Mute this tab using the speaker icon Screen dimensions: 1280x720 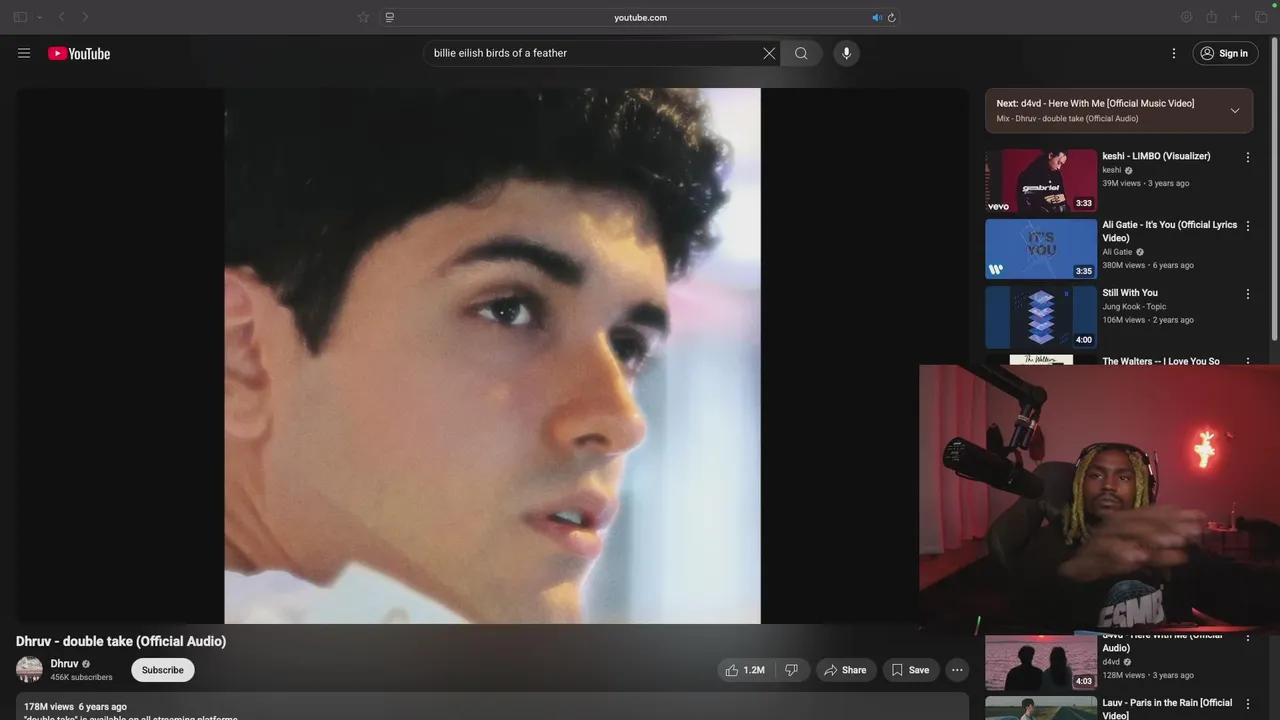tap(877, 17)
